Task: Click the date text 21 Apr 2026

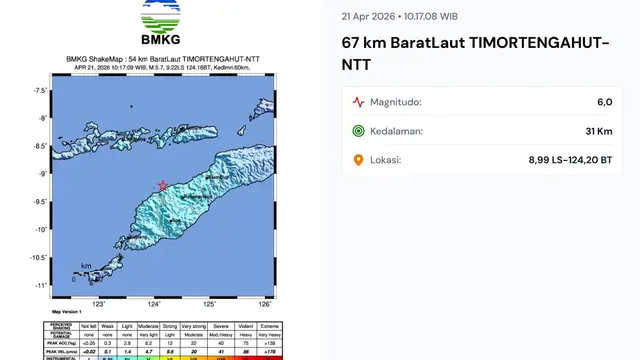Action: (368, 16)
